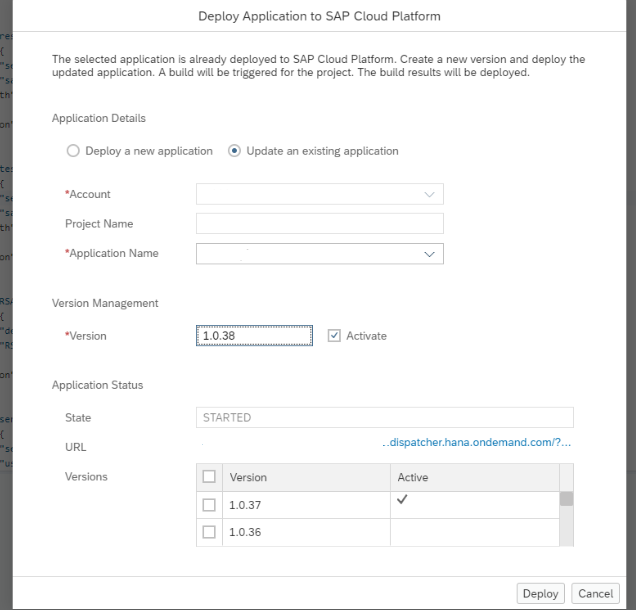Click the Version field showing 1.0.38
This screenshot has width=636, height=610.
pyautogui.click(x=254, y=335)
